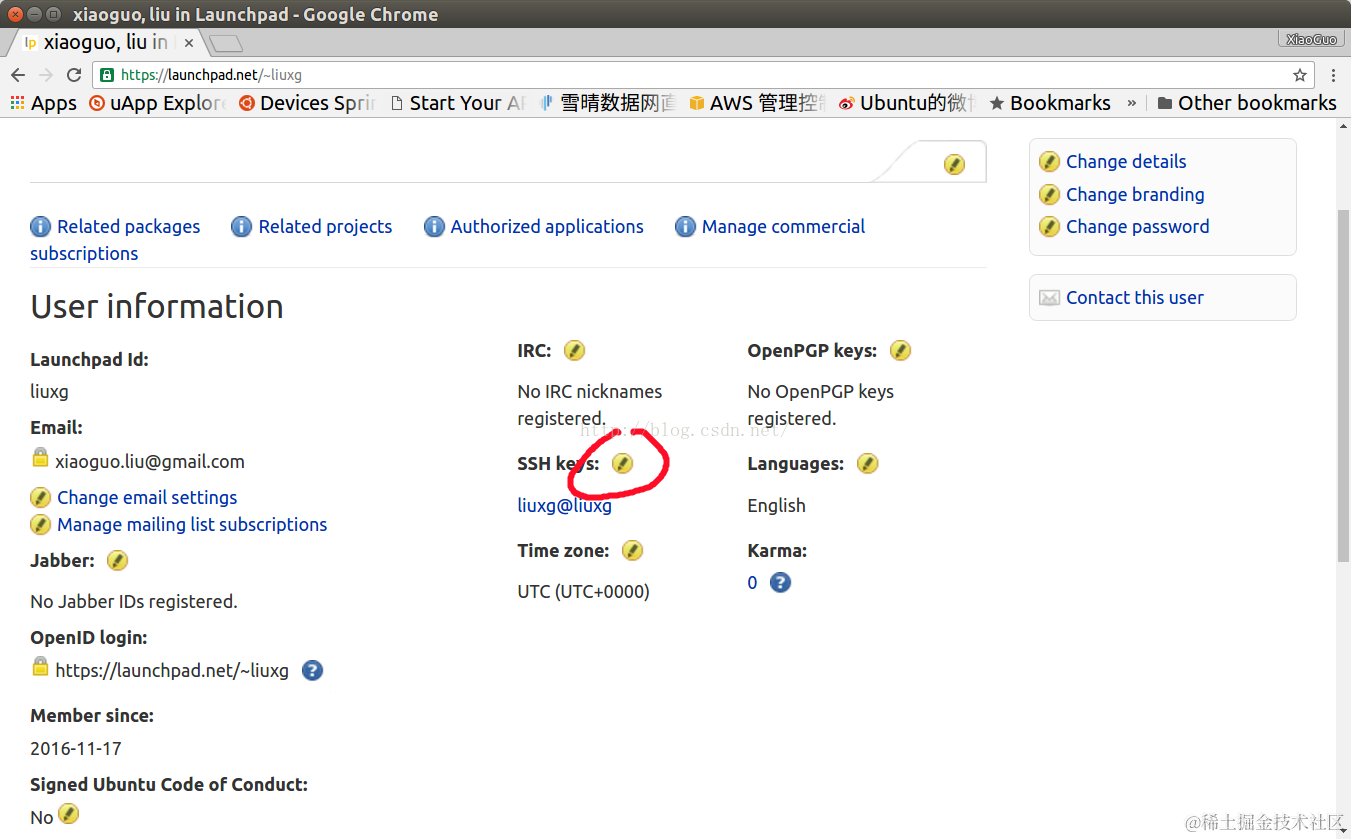View site security lock icon in address bar
The width and height of the screenshot is (1351, 839).
pos(107,75)
